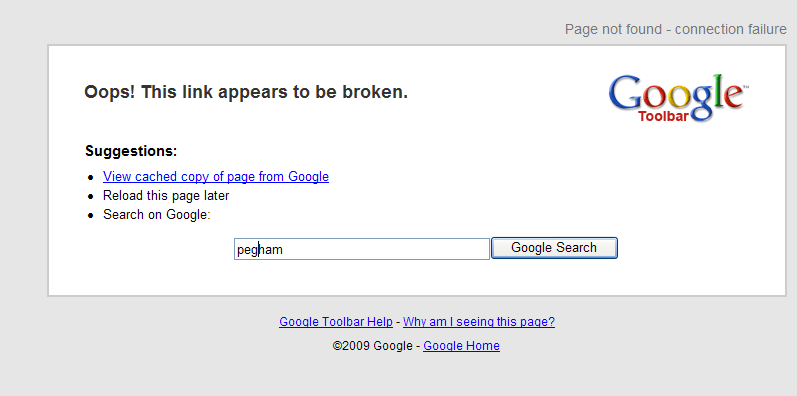Click the bullet beside Search on Google

(x=90, y=216)
